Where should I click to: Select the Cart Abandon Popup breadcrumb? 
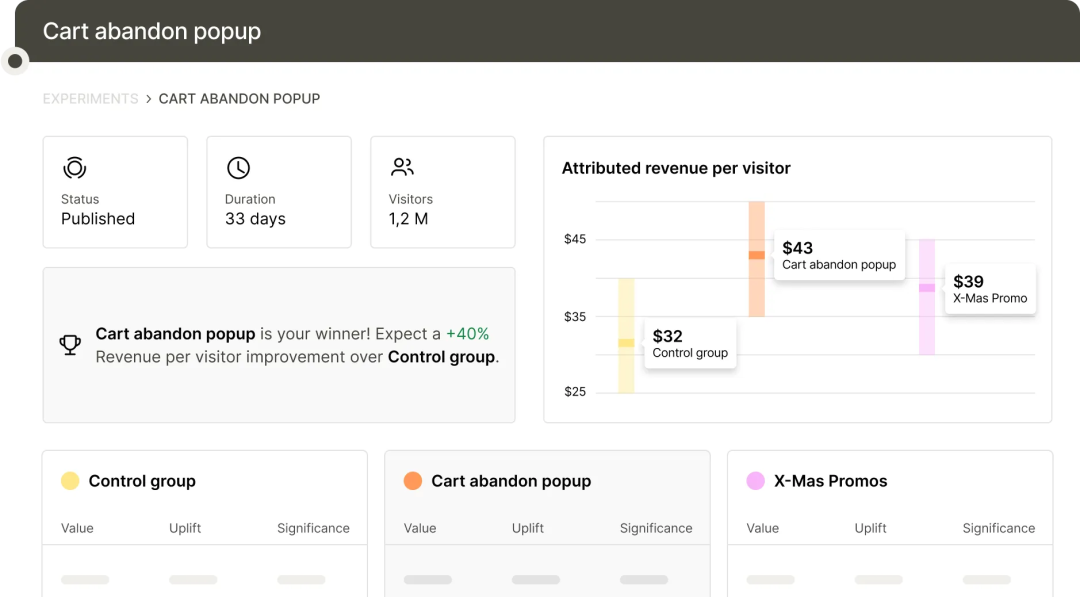[239, 99]
